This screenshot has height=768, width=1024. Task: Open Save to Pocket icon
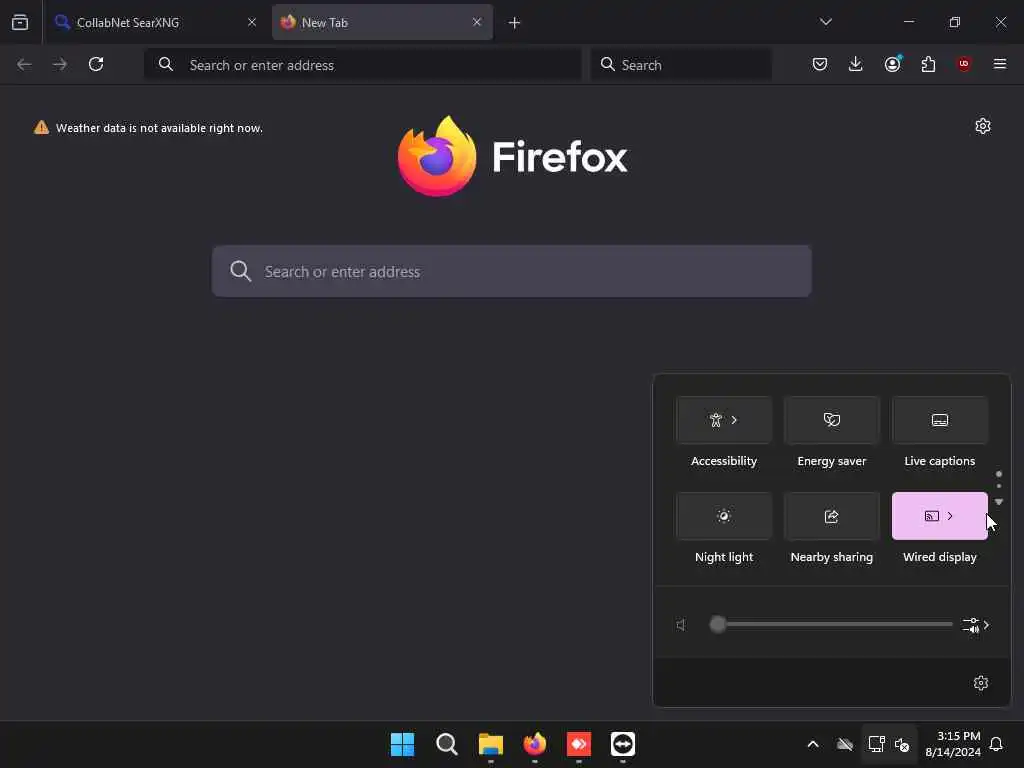point(820,64)
